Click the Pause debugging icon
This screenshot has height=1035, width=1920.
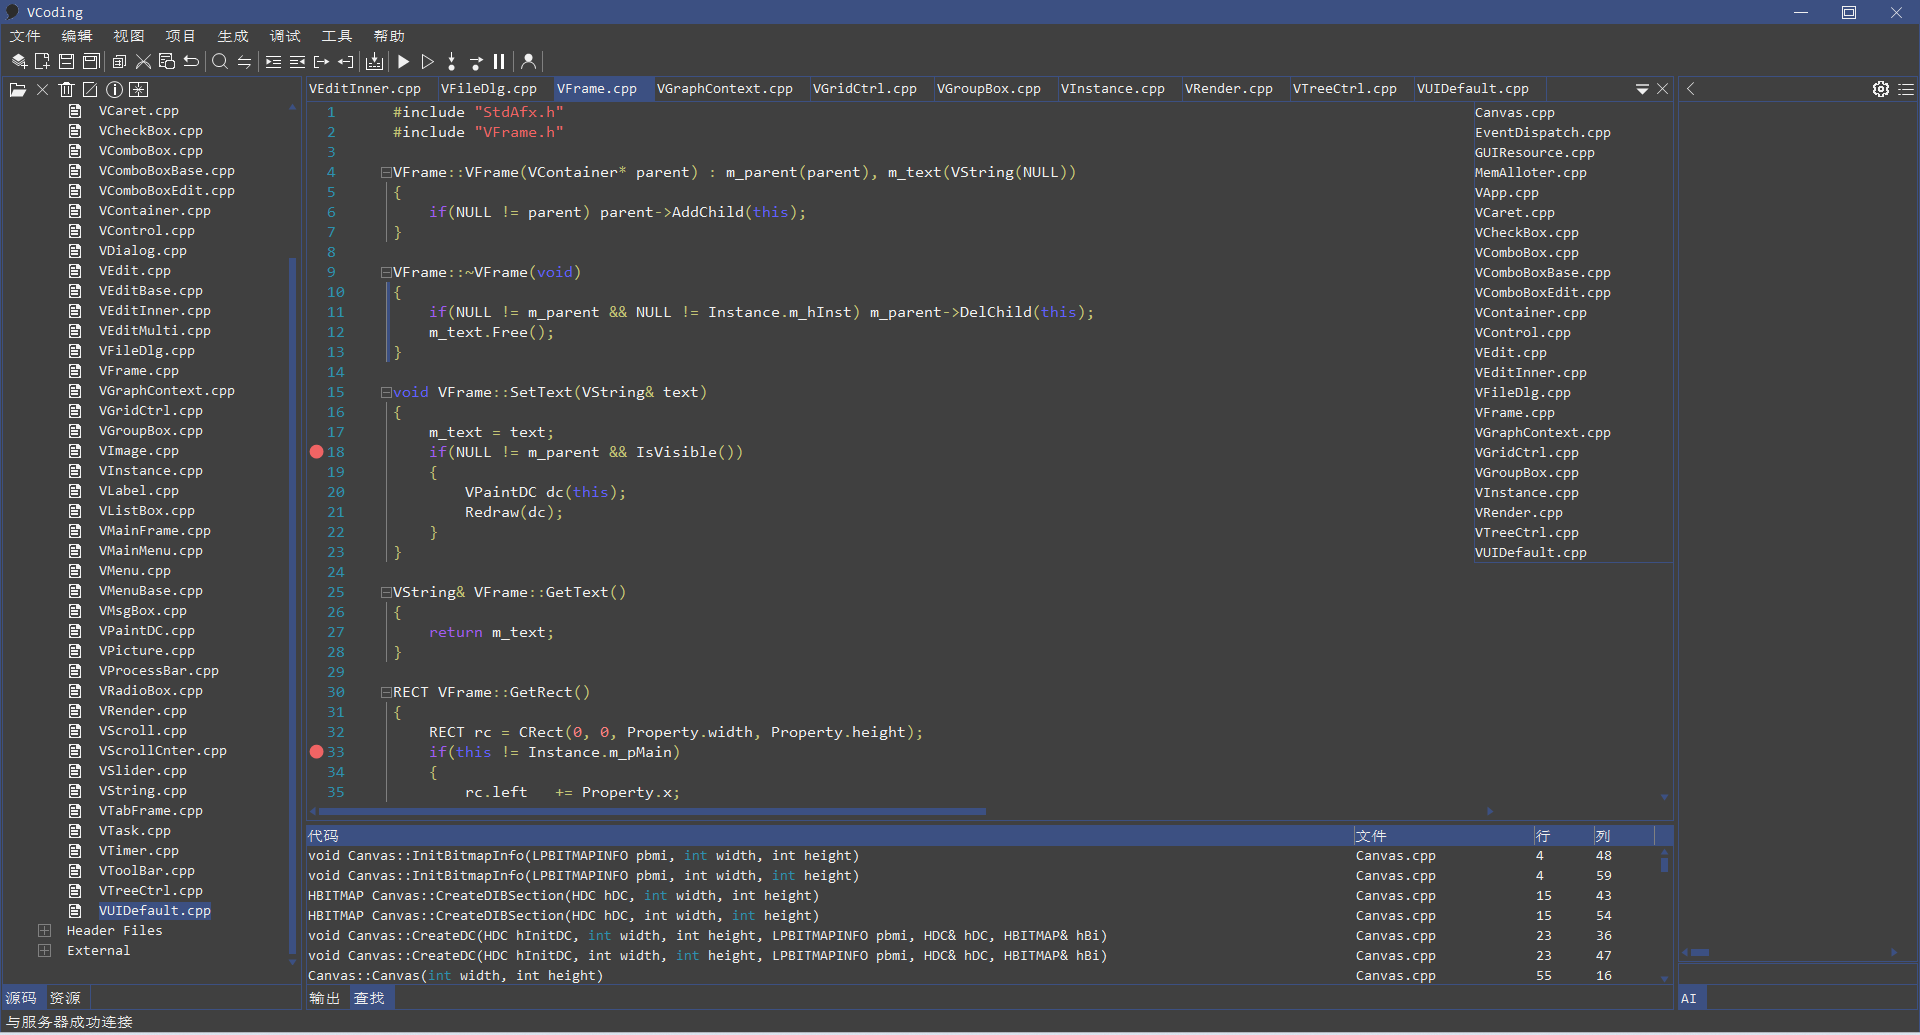click(x=499, y=62)
